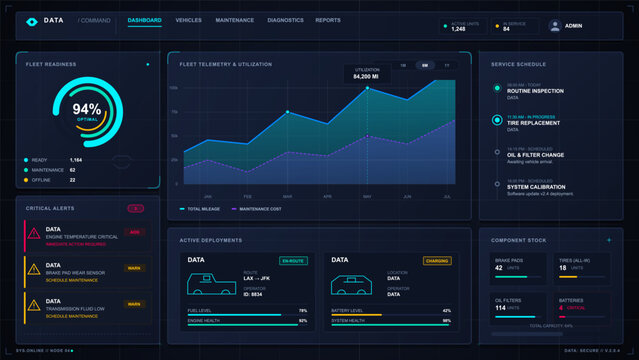Click the EN-ROUTE status badge
Screen dimensions: 639x360
293,261
